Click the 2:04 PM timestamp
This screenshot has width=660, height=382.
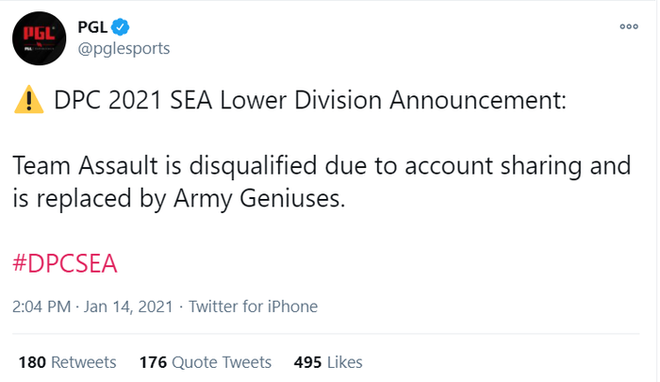pyautogui.click(x=41, y=307)
